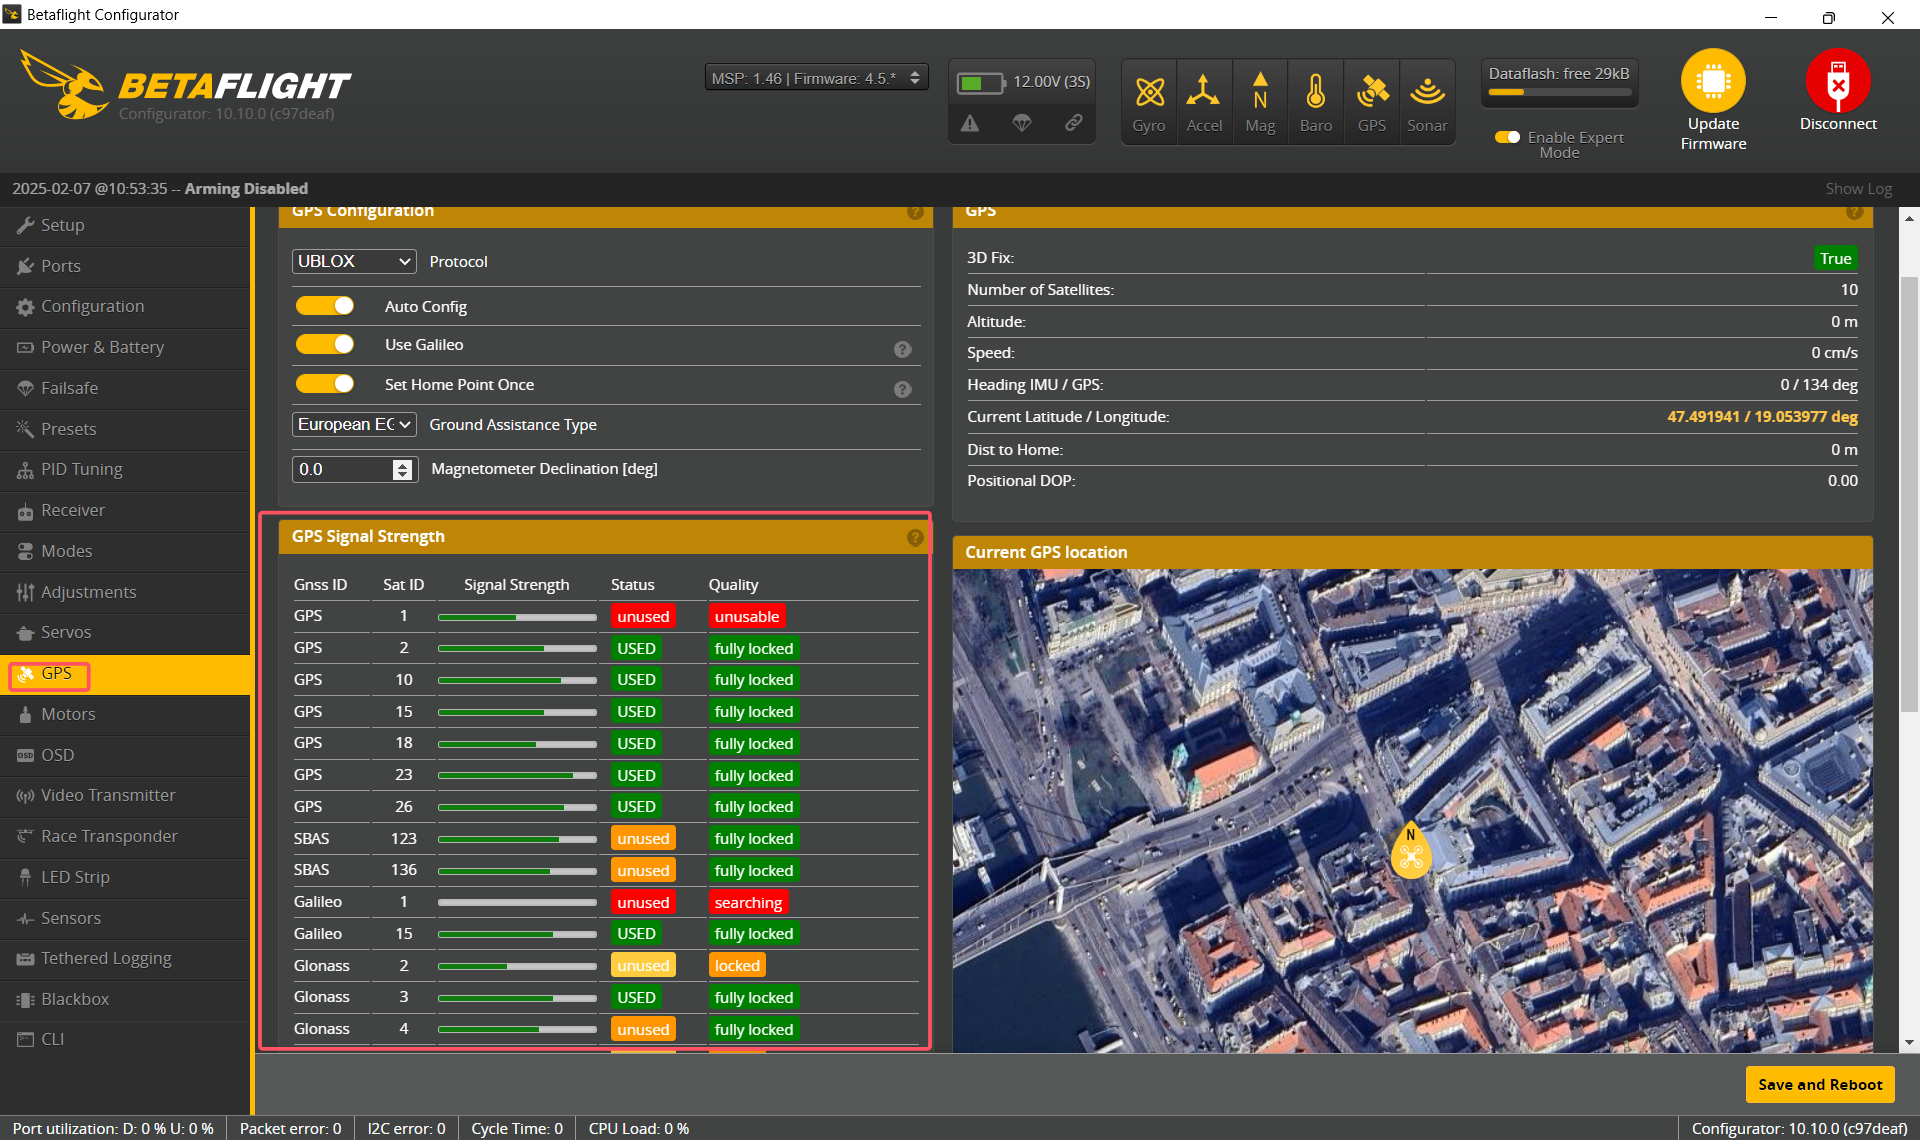Open the UBLOX protocol dropdown
The image size is (1920, 1140).
coord(354,261)
